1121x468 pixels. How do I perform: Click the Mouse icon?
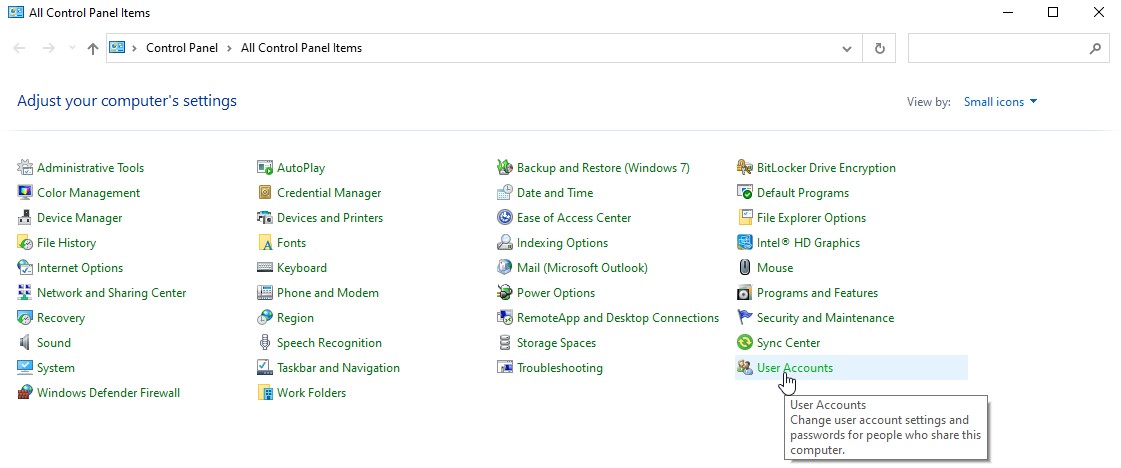[745, 268]
